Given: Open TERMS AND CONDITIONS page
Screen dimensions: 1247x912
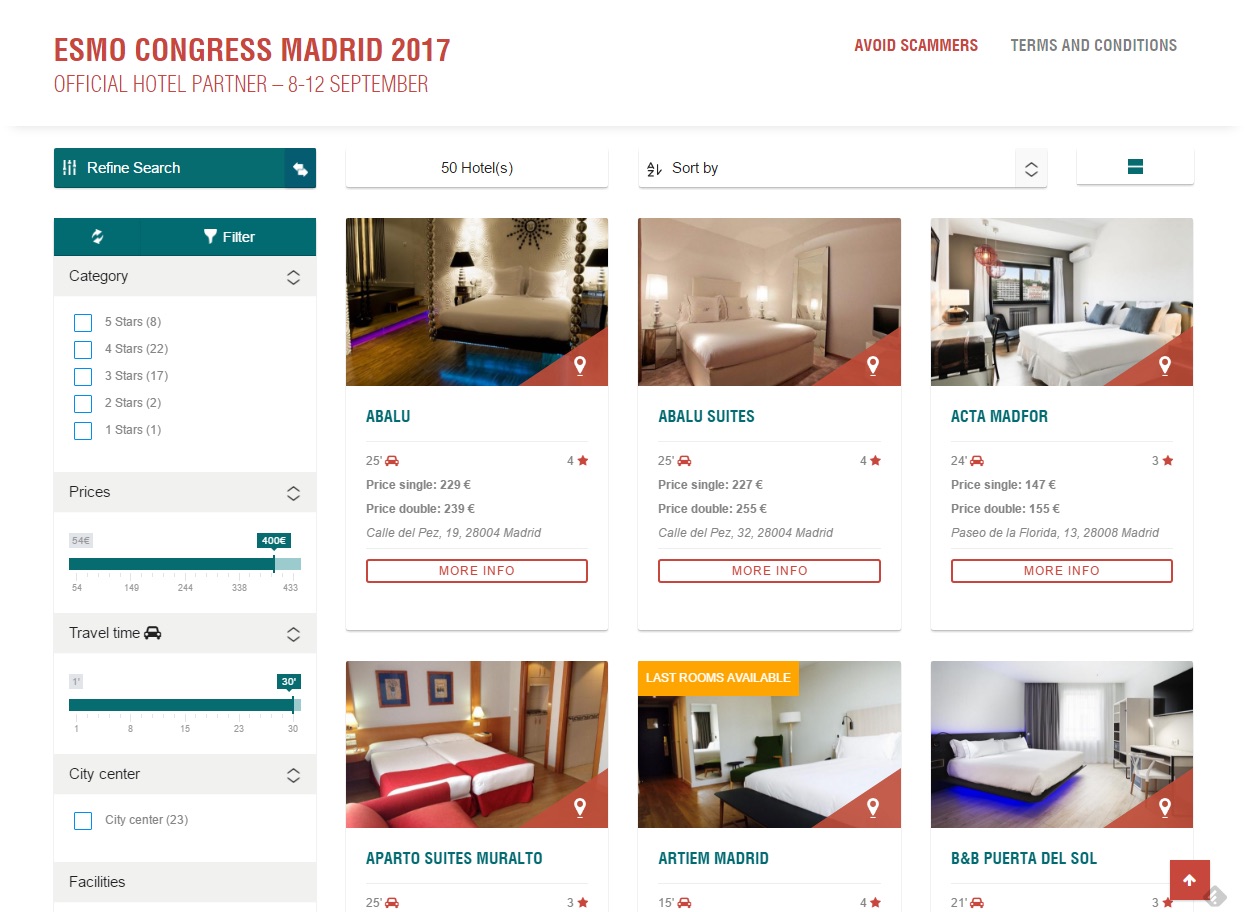Looking at the screenshot, I should [1094, 45].
